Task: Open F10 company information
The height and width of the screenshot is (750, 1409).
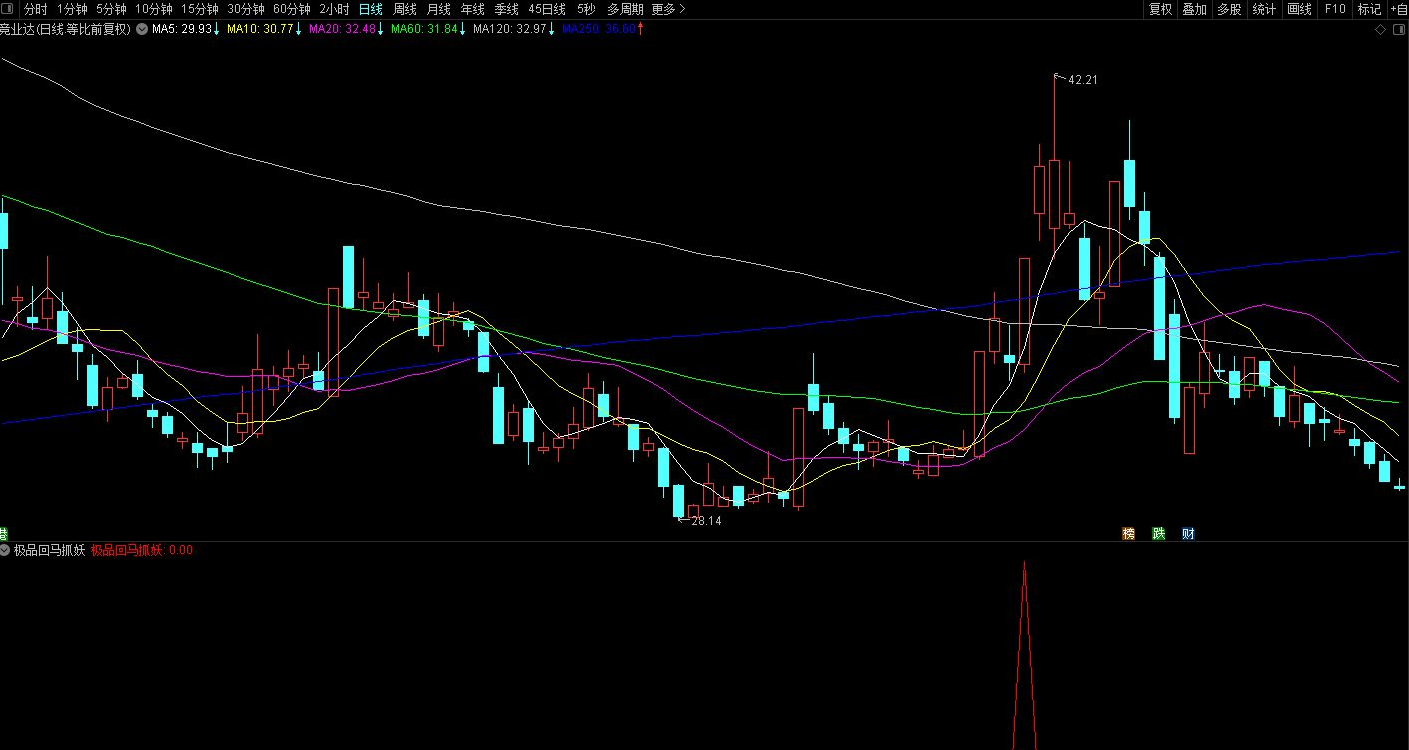Action: point(1335,9)
